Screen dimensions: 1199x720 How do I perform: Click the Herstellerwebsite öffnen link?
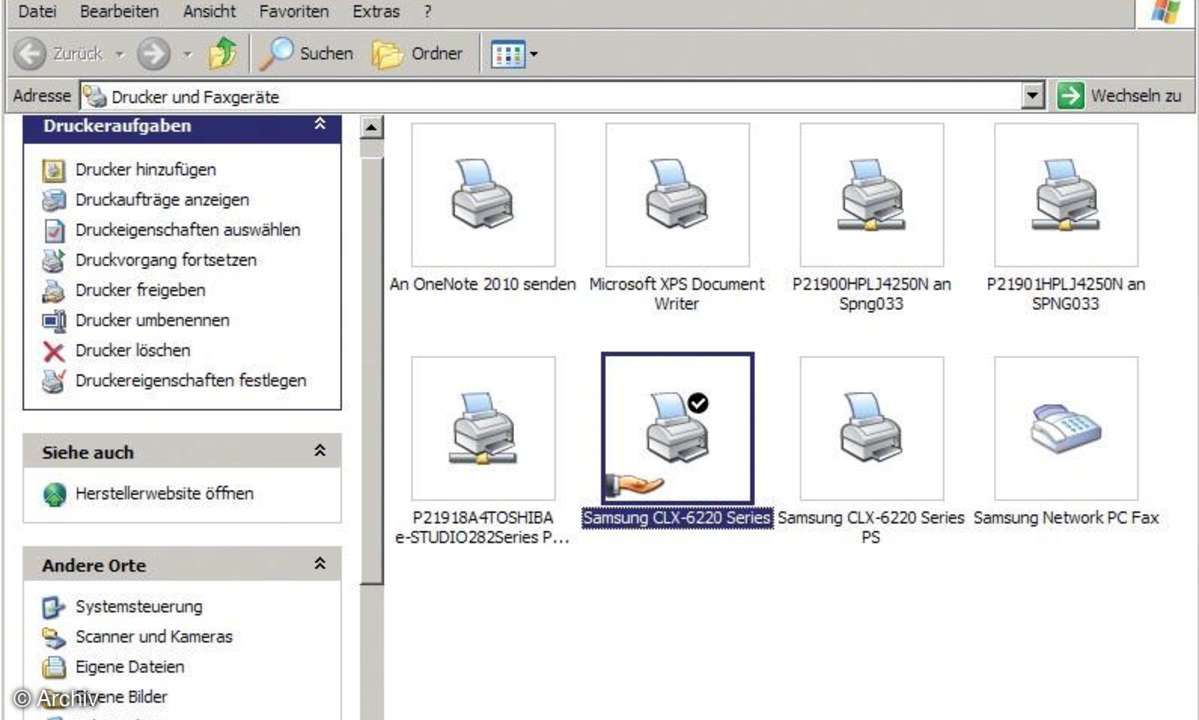[x=164, y=494]
